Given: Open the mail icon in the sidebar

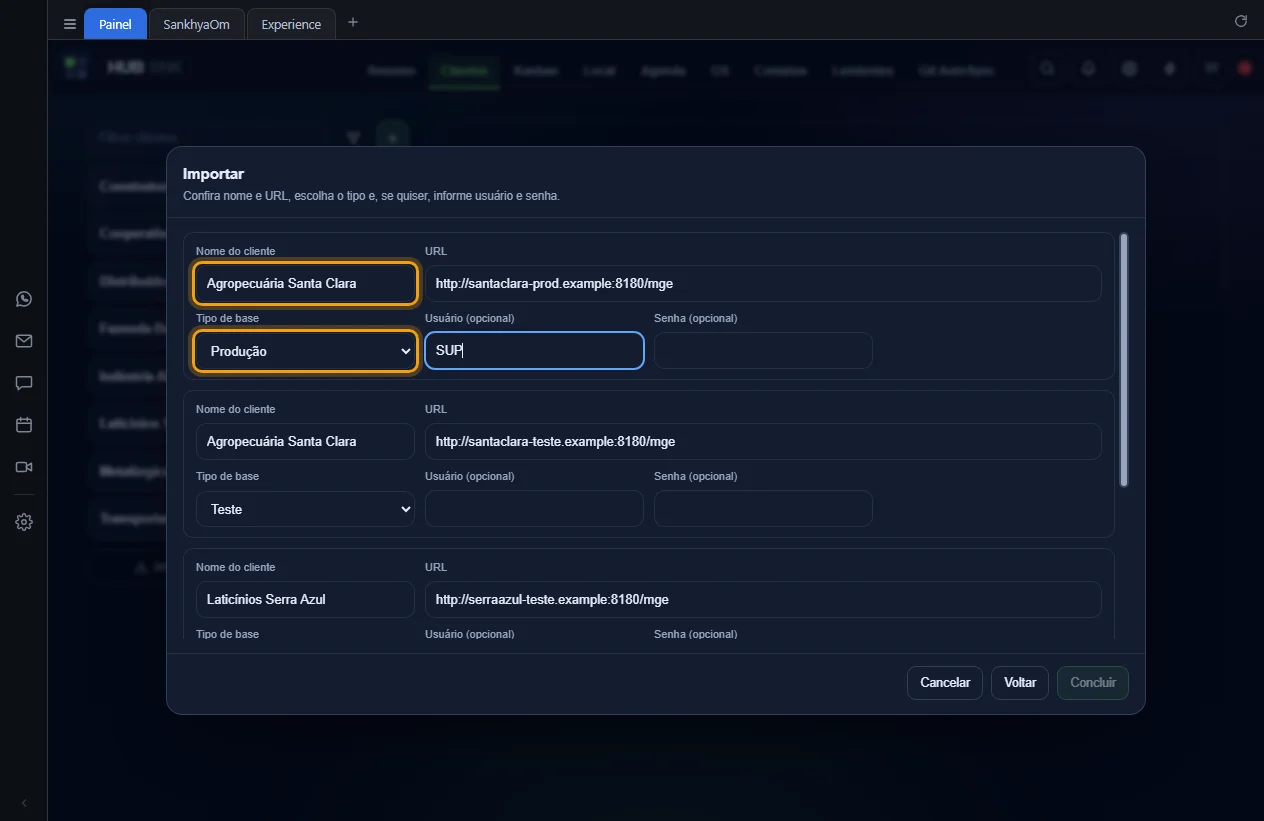Looking at the screenshot, I should tap(24, 341).
